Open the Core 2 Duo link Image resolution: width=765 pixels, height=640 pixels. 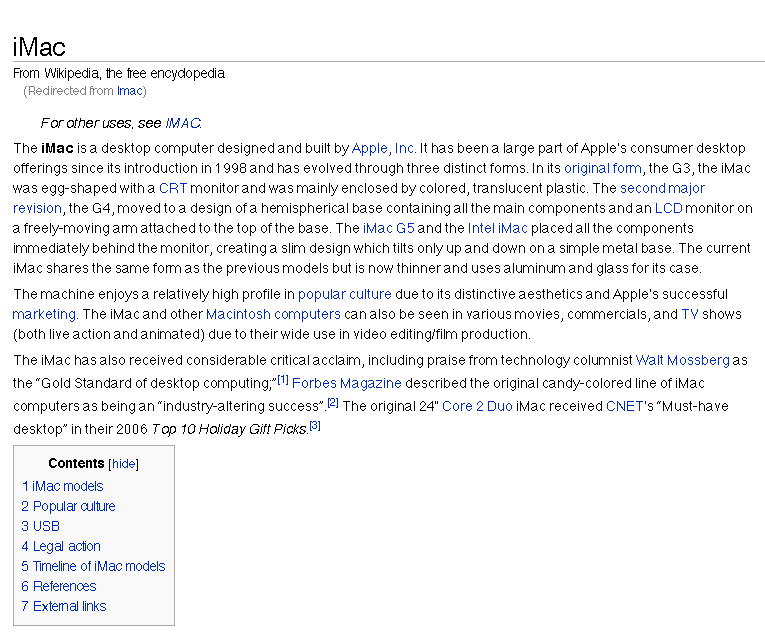pyautogui.click(x=477, y=406)
